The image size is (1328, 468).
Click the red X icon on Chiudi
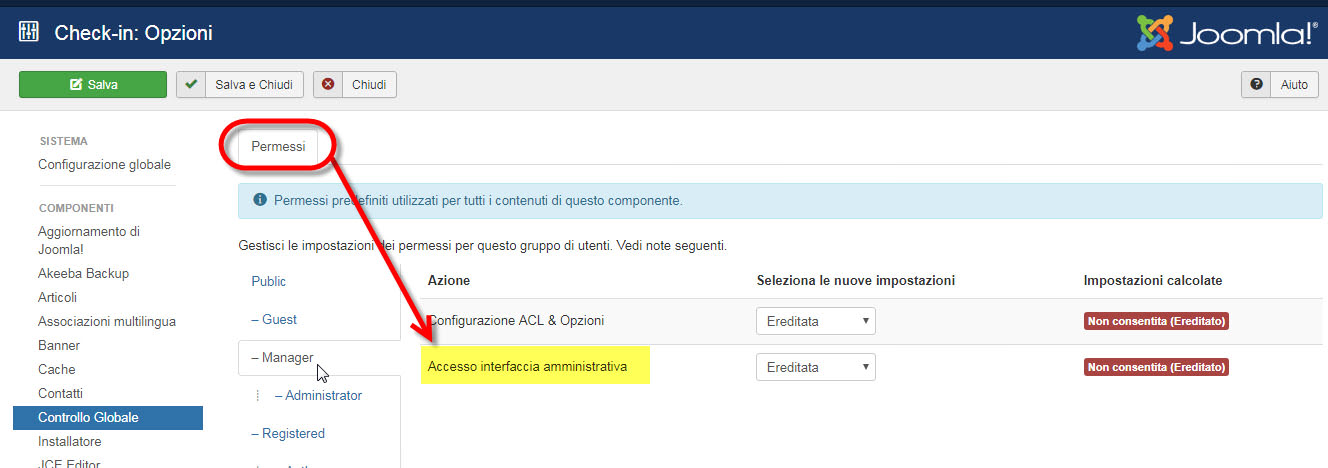click(328, 85)
